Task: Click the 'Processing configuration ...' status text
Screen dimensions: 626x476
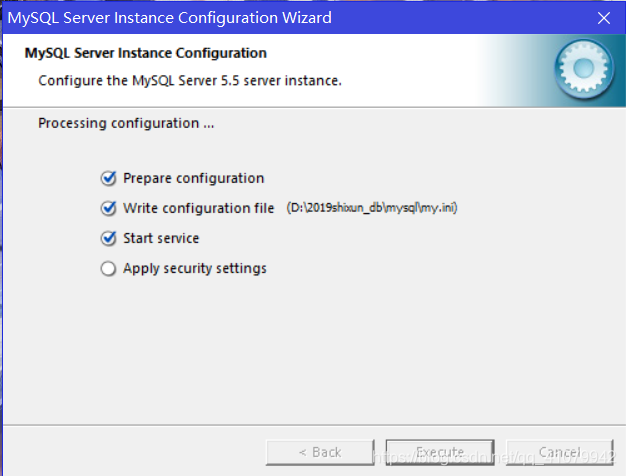Action: [126, 123]
